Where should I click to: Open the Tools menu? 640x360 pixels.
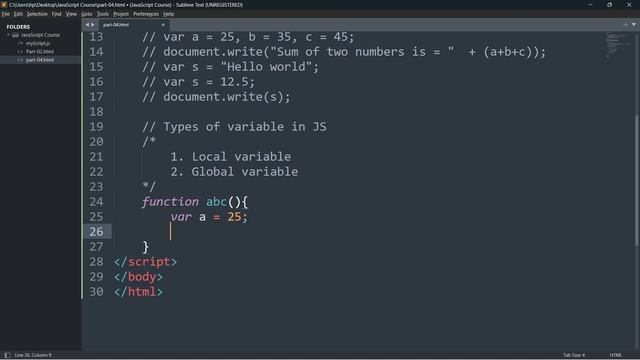[102, 14]
